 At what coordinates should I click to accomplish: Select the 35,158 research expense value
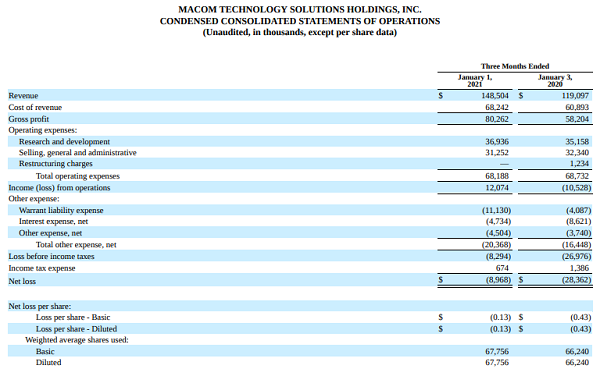tap(577, 142)
